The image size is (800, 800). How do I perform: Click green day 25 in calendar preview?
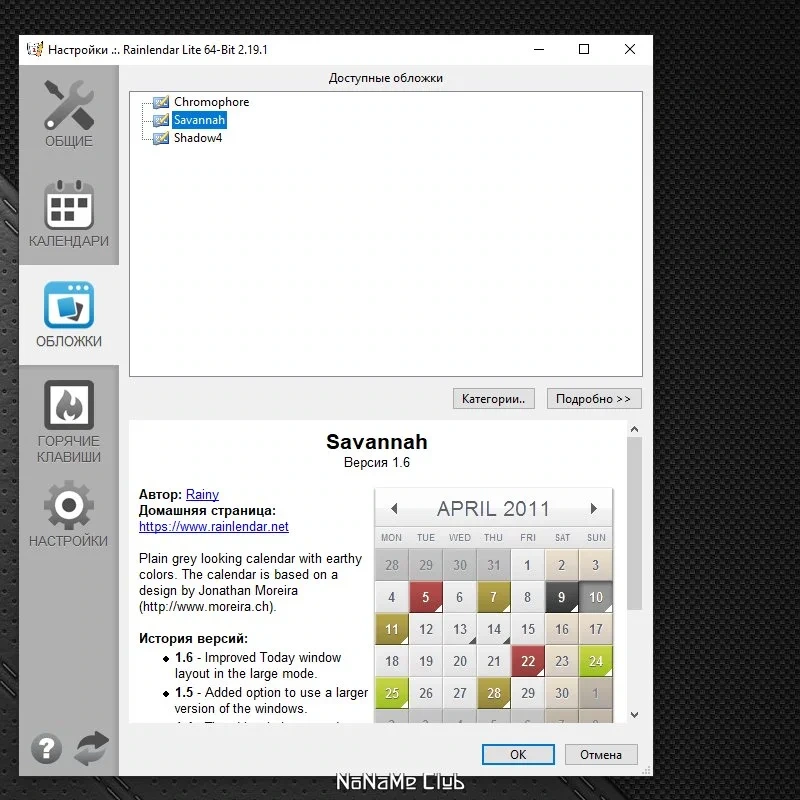coord(391,693)
